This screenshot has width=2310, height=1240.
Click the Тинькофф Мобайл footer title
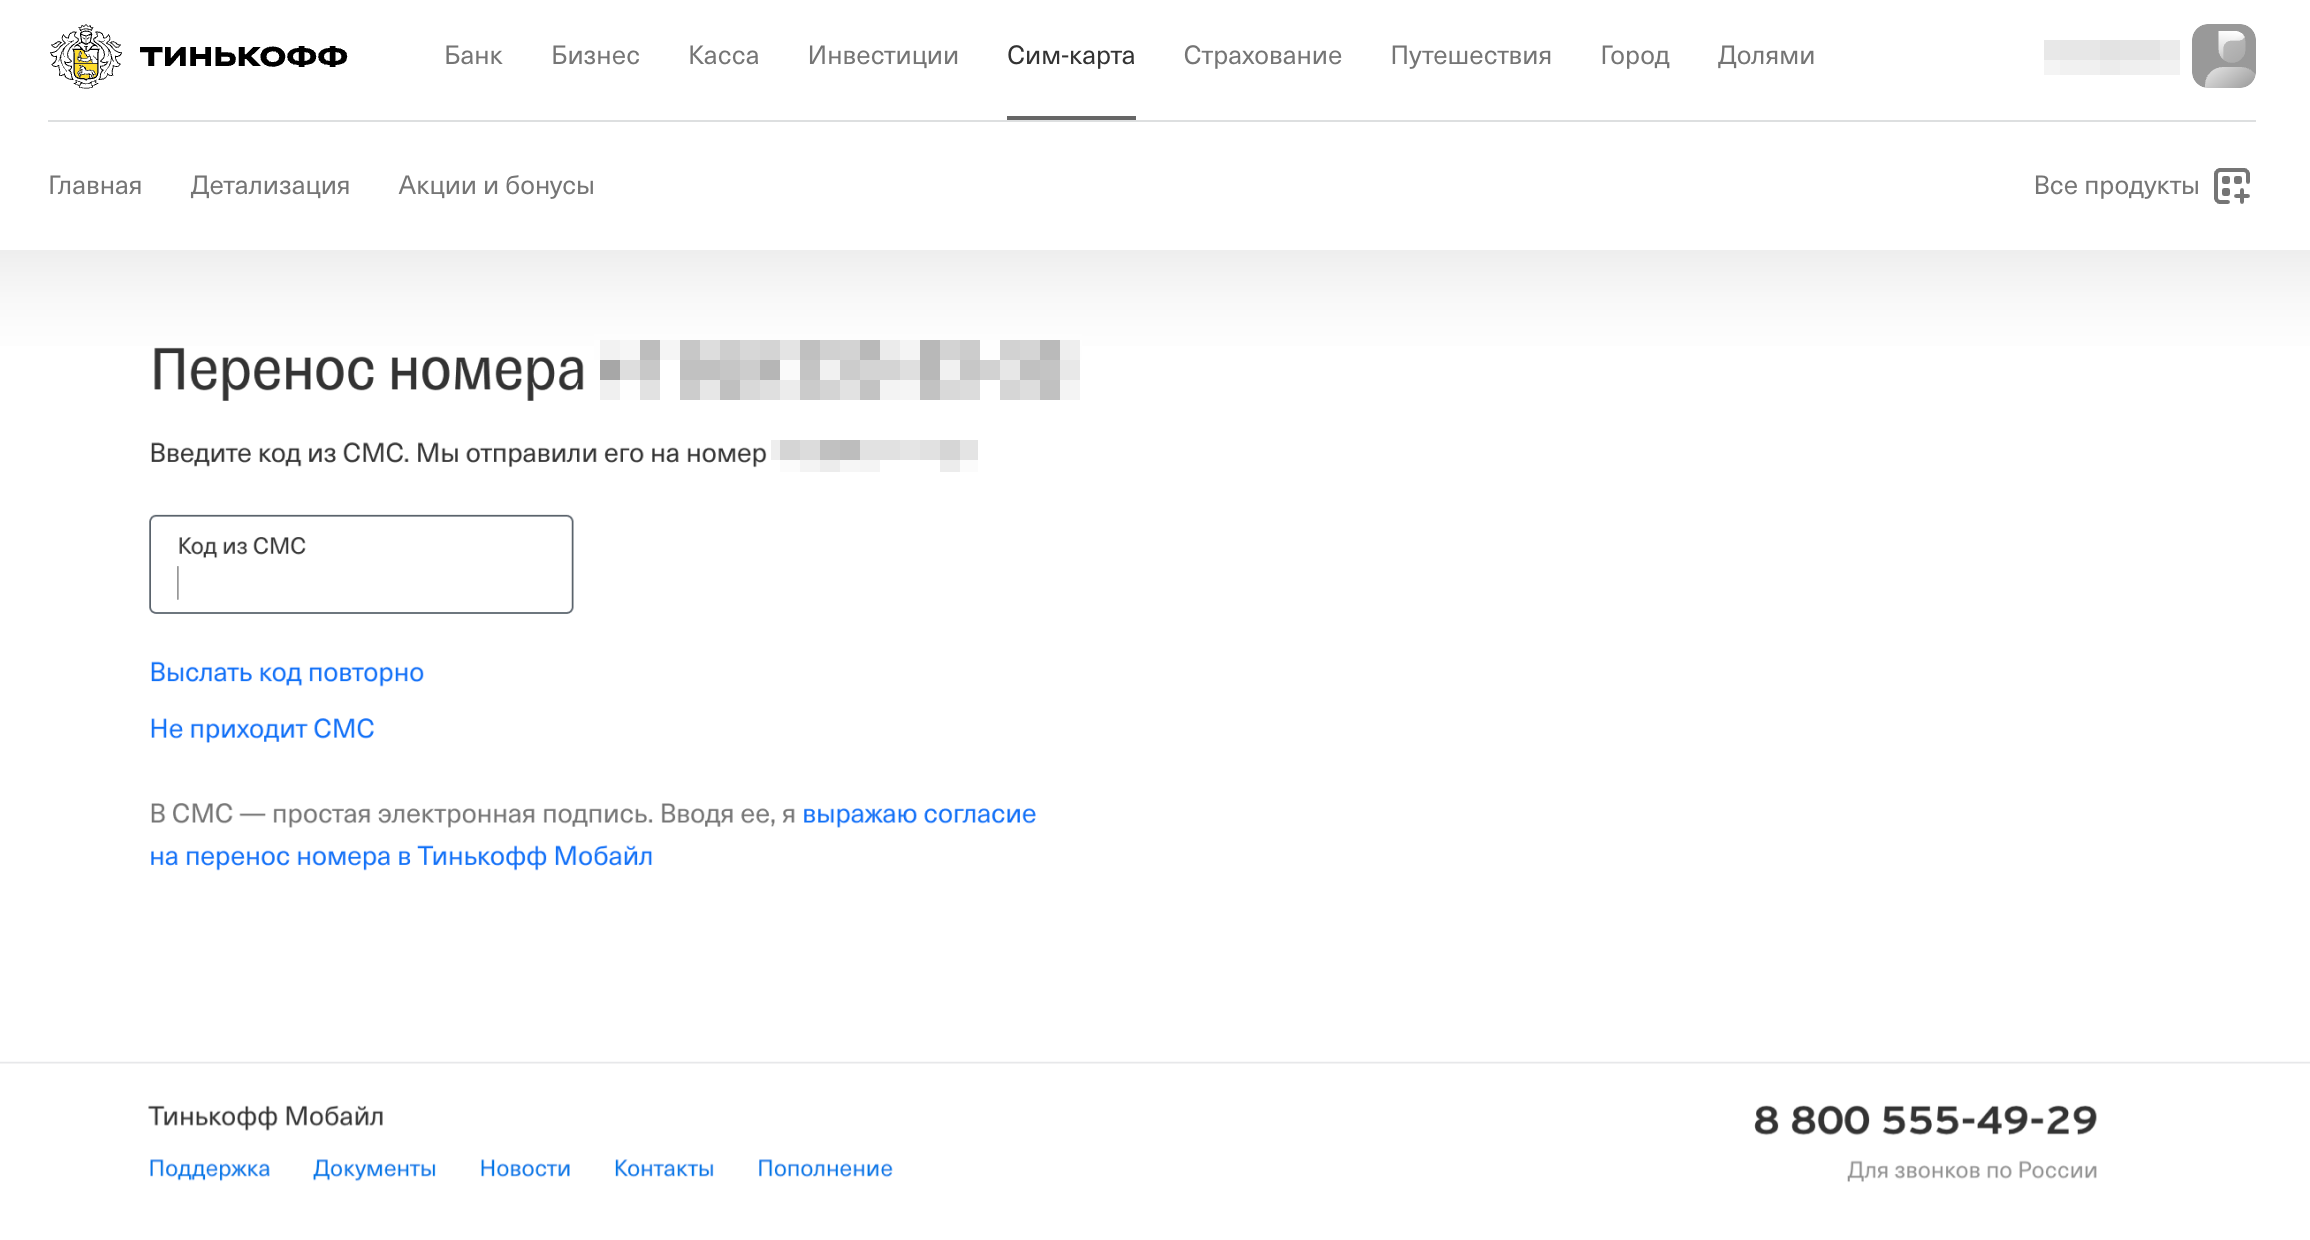pos(266,1116)
